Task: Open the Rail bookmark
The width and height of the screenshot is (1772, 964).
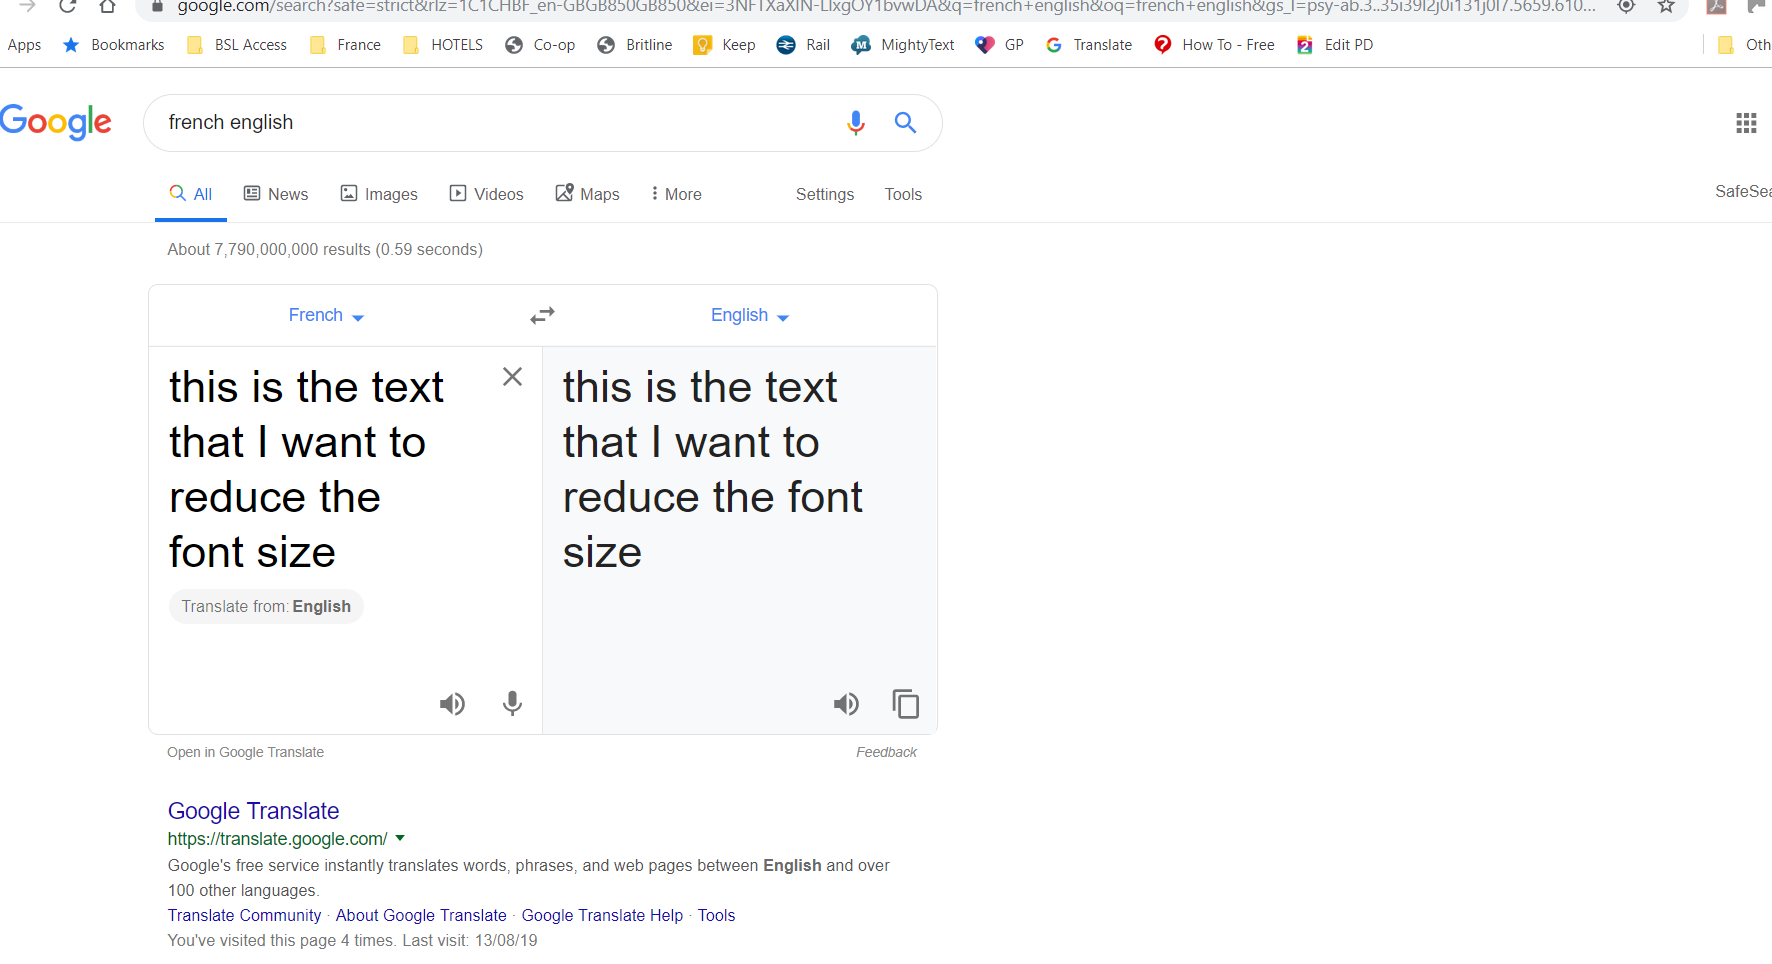Action: pos(803,45)
